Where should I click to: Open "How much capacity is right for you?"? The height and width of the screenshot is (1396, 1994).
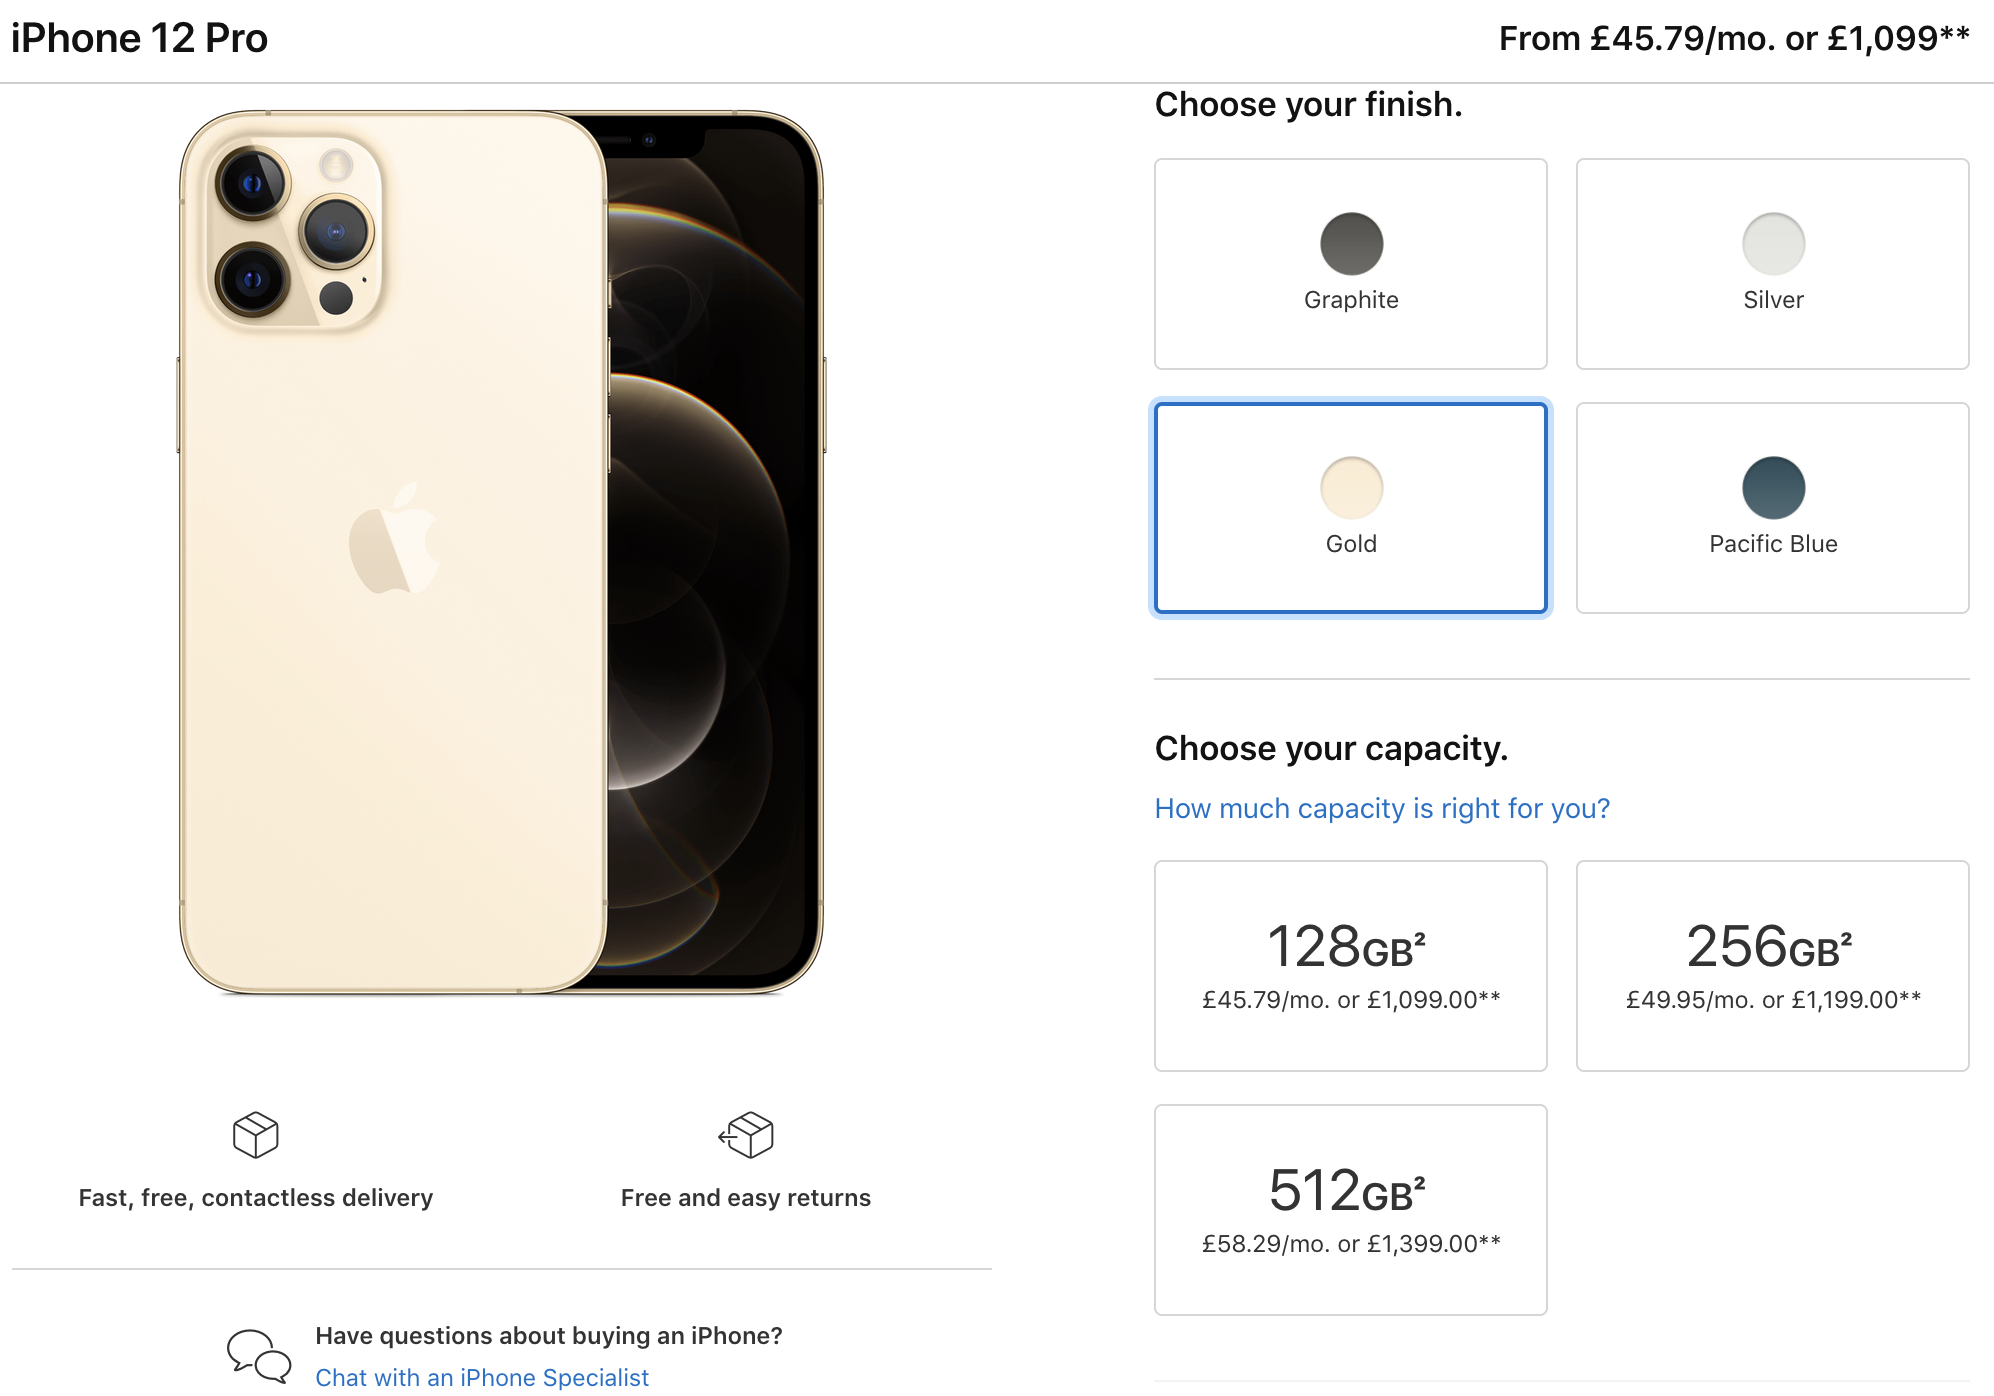point(1382,808)
